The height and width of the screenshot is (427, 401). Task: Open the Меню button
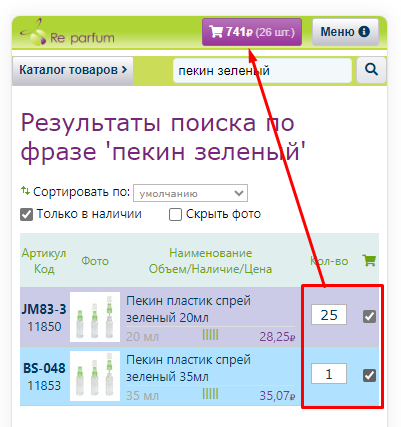[x=345, y=32]
